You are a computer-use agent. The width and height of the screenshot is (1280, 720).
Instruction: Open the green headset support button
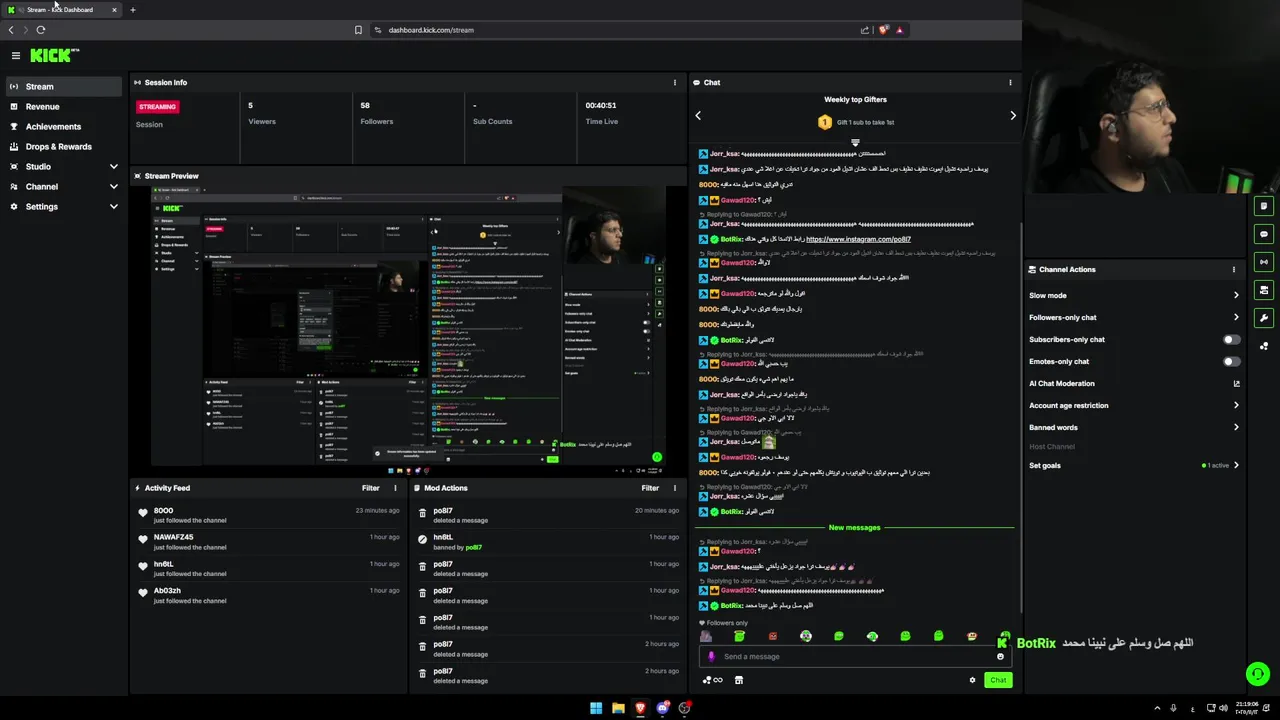pyautogui.click(x=1258, y=674)
